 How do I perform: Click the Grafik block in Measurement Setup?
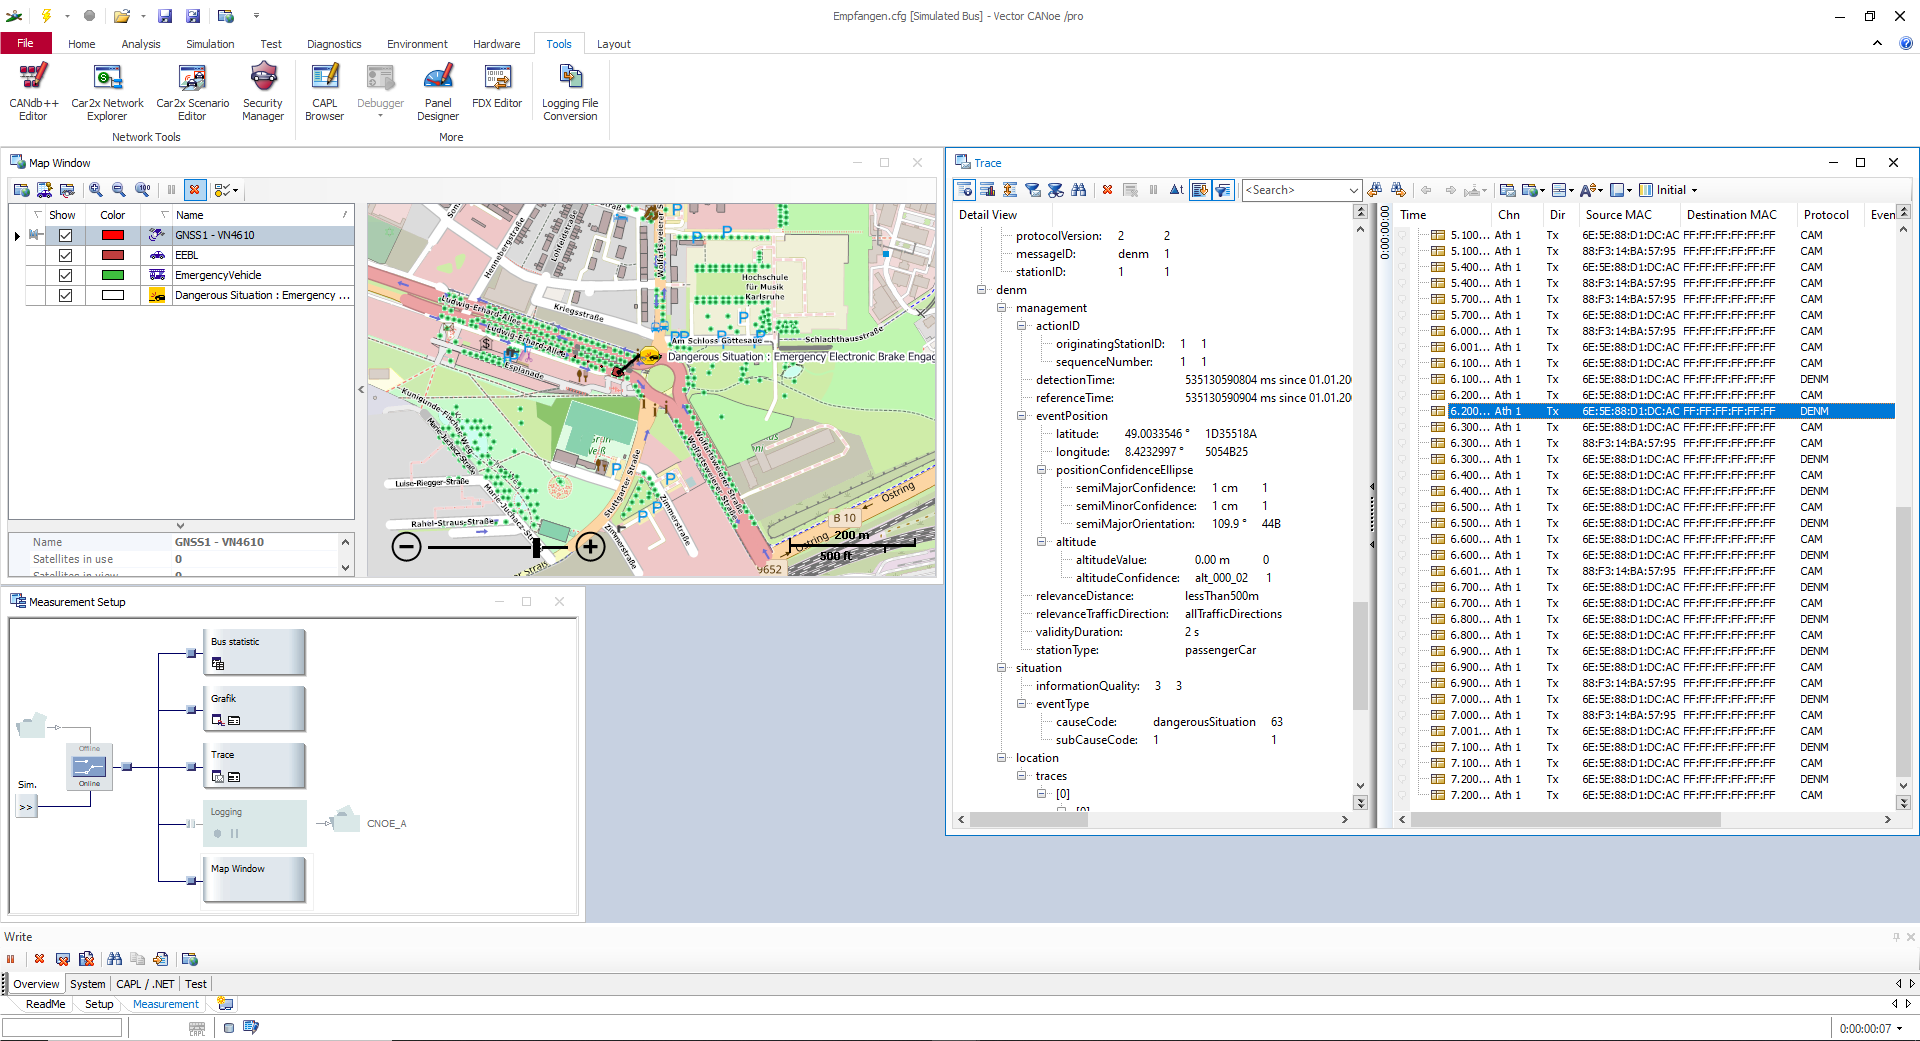point(254,709)
